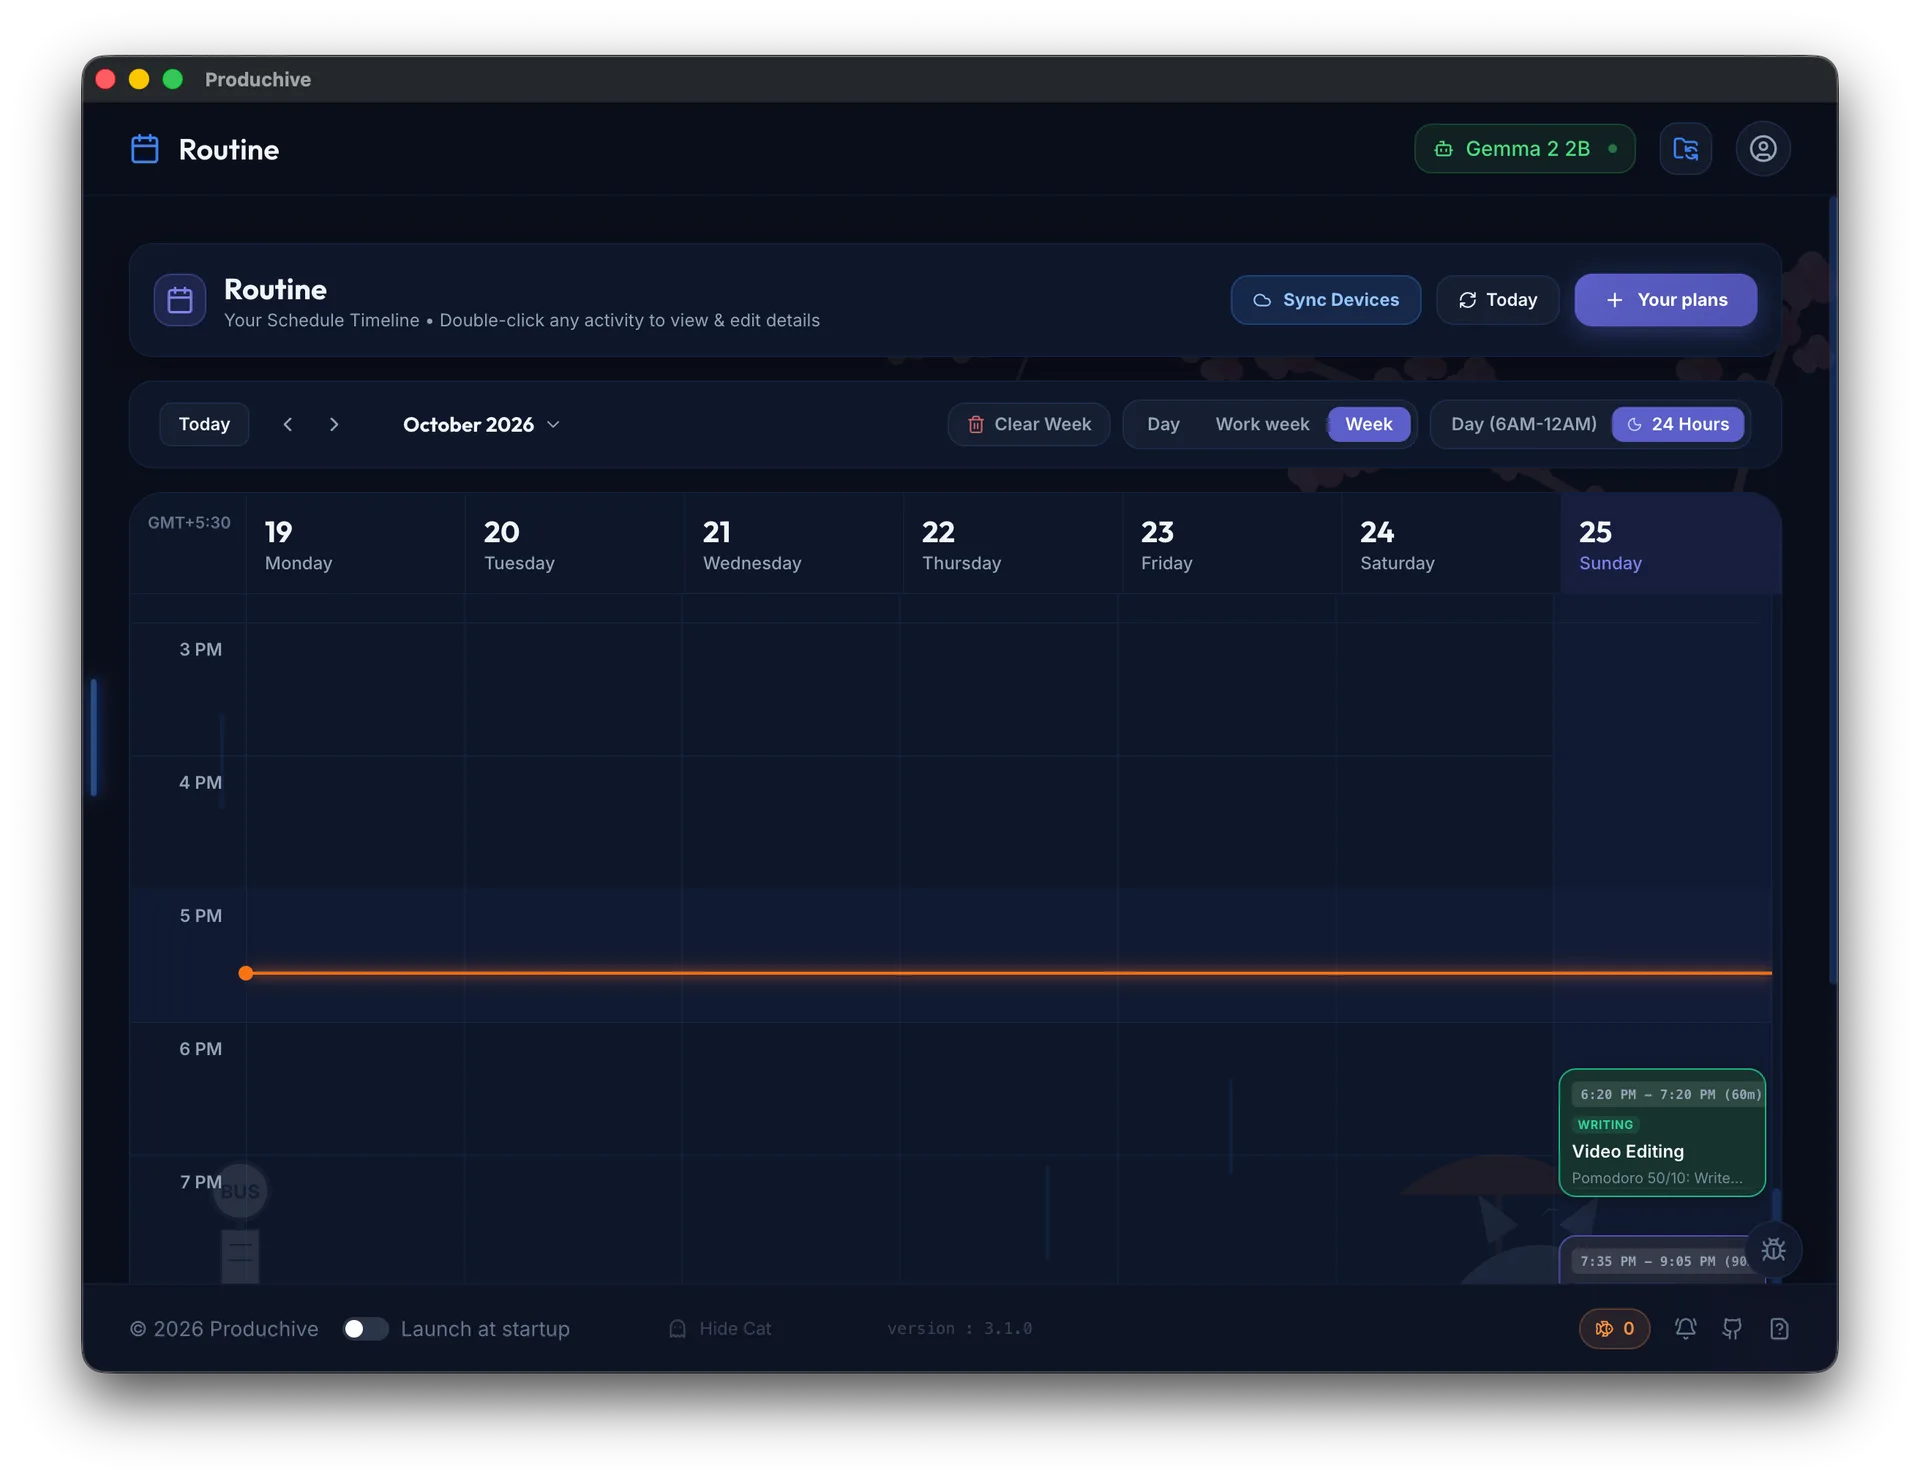
Task: Select the 22 Thursday column header
Action: tap(1011, 545)
